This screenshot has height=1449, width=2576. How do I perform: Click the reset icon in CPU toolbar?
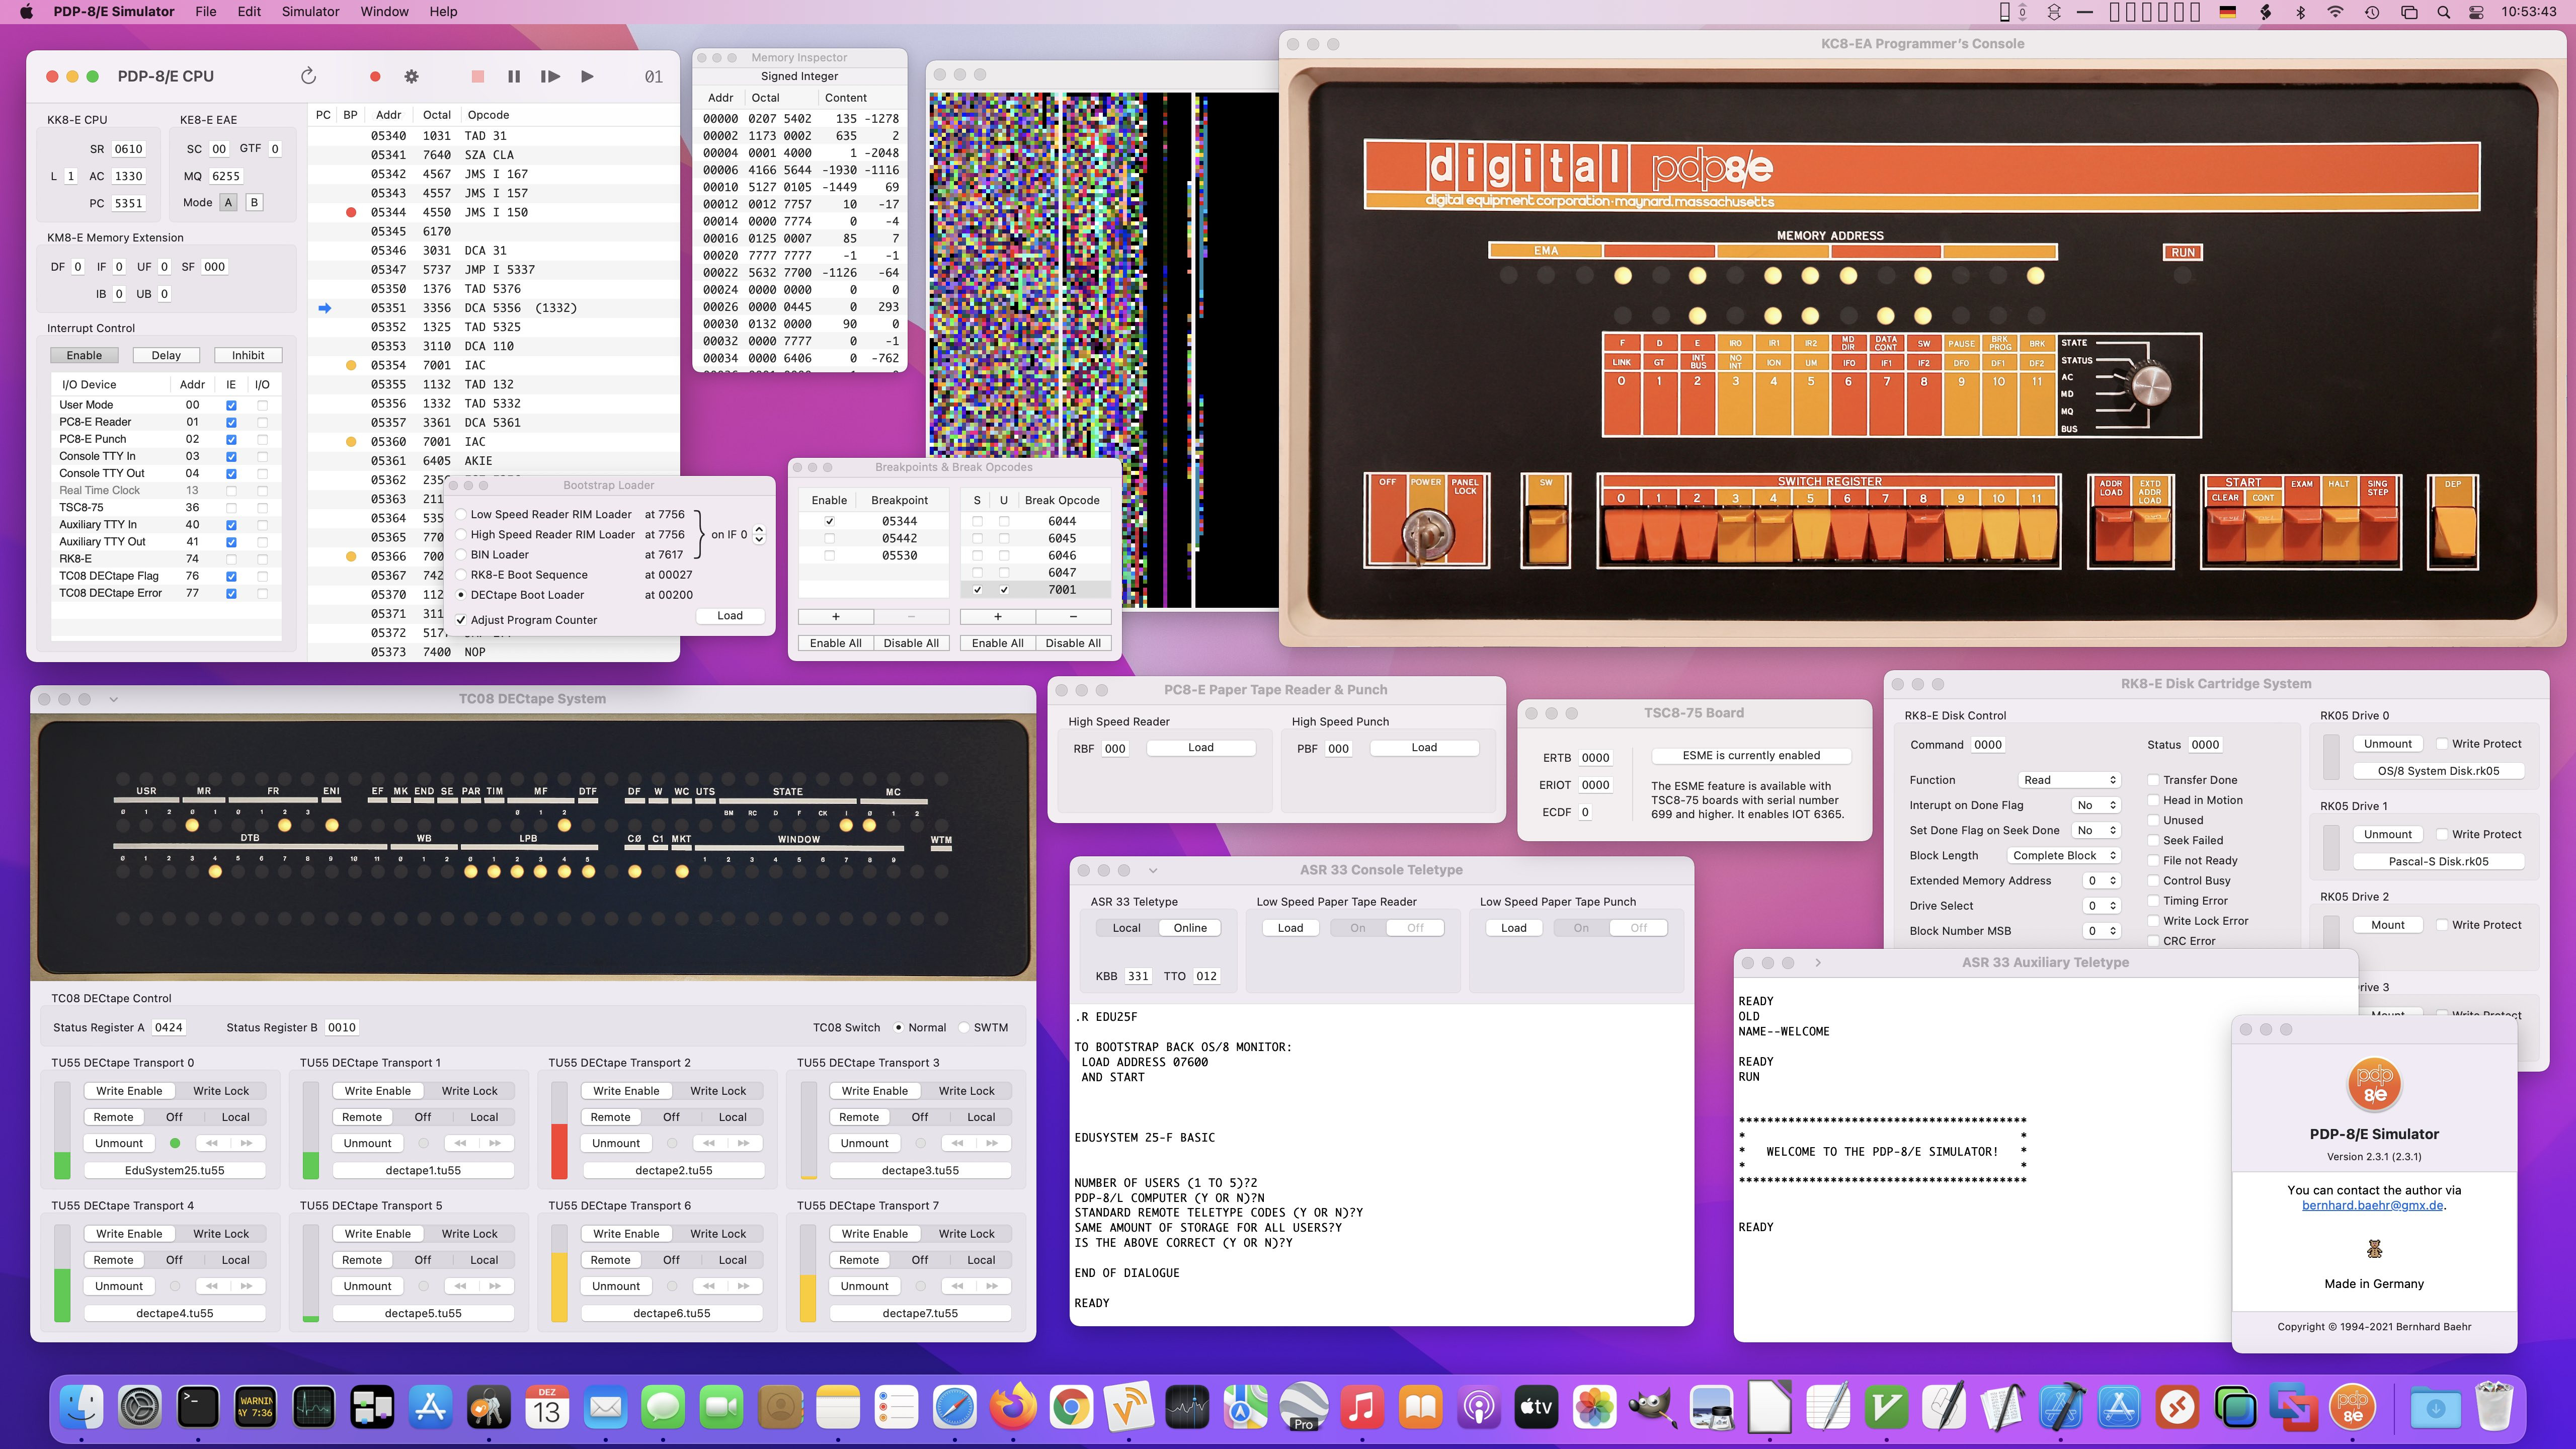(x=308, y=76)
